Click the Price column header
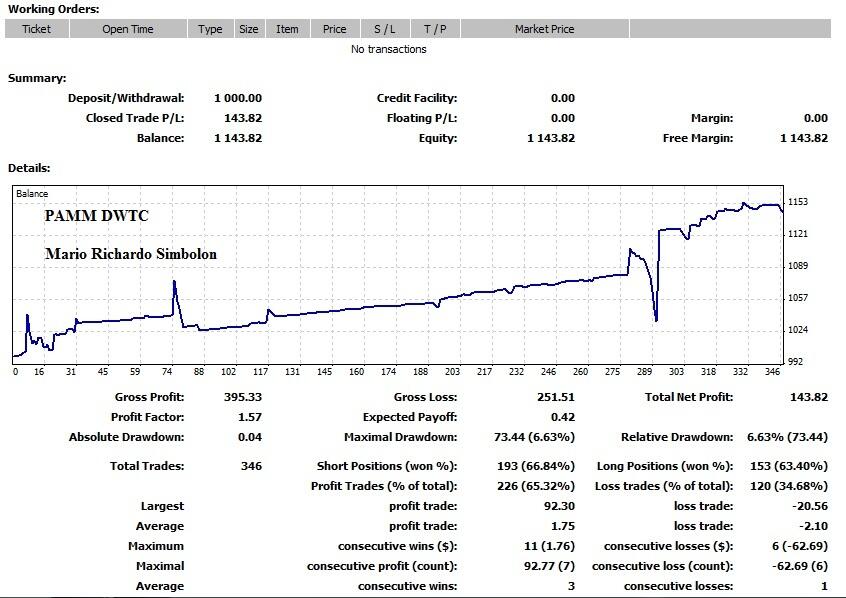 [335, 29]
